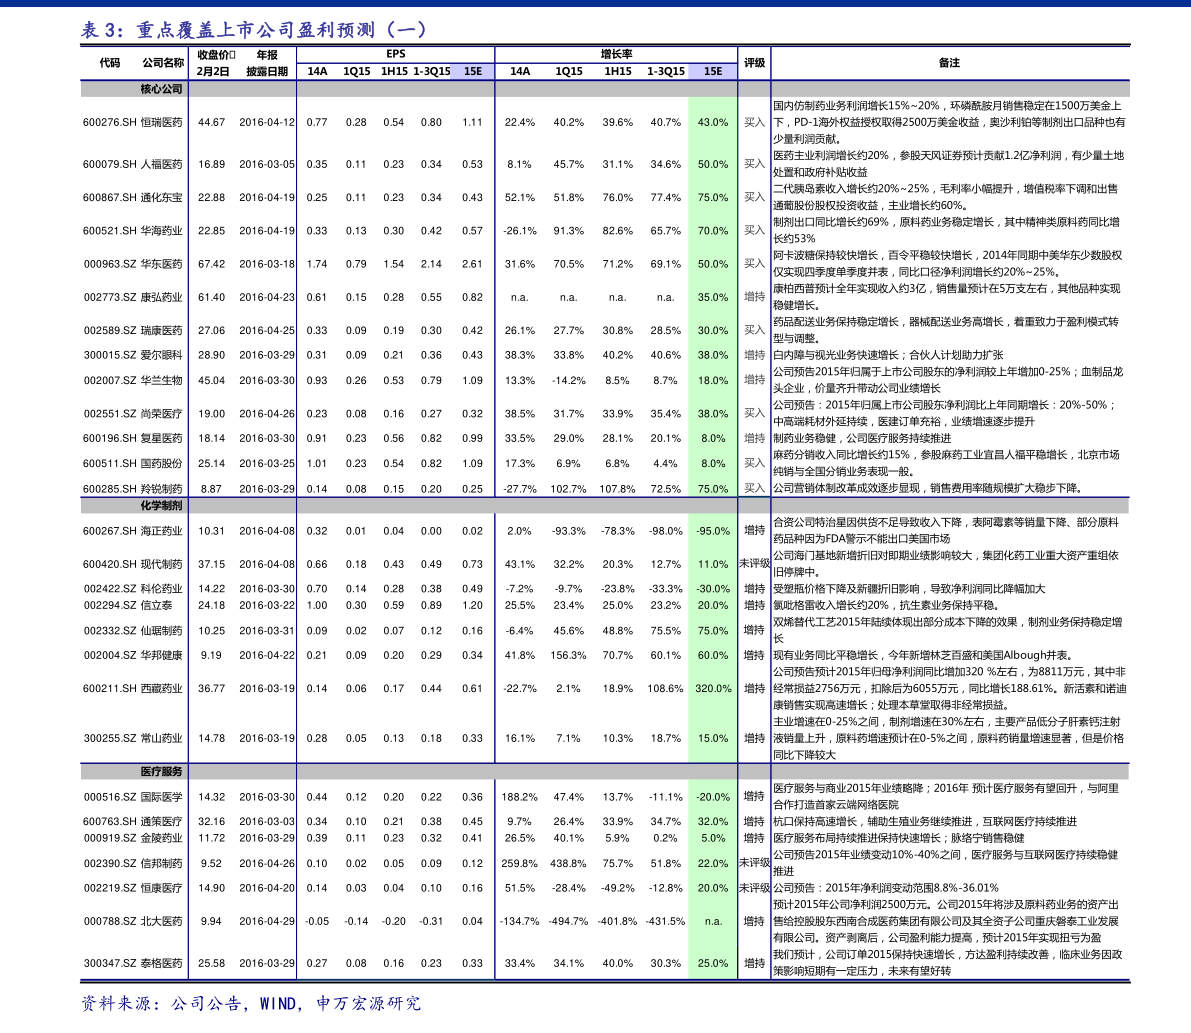The width and height of the screenshot is (1191, 1033).
Task: Click the 备注 column header
Action: pos(949,63)
